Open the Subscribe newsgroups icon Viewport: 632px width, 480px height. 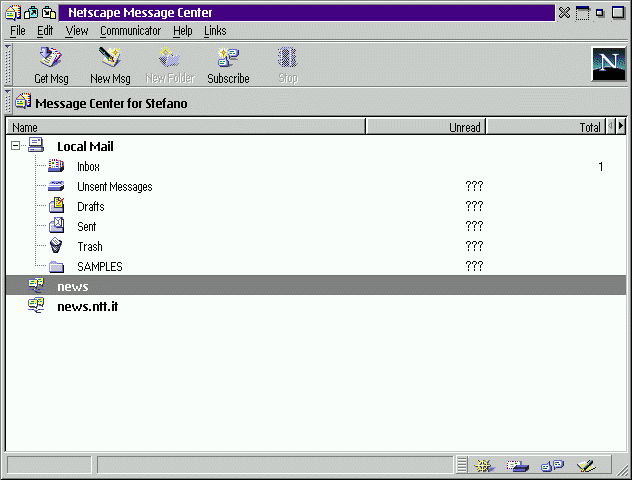point(228,57)
